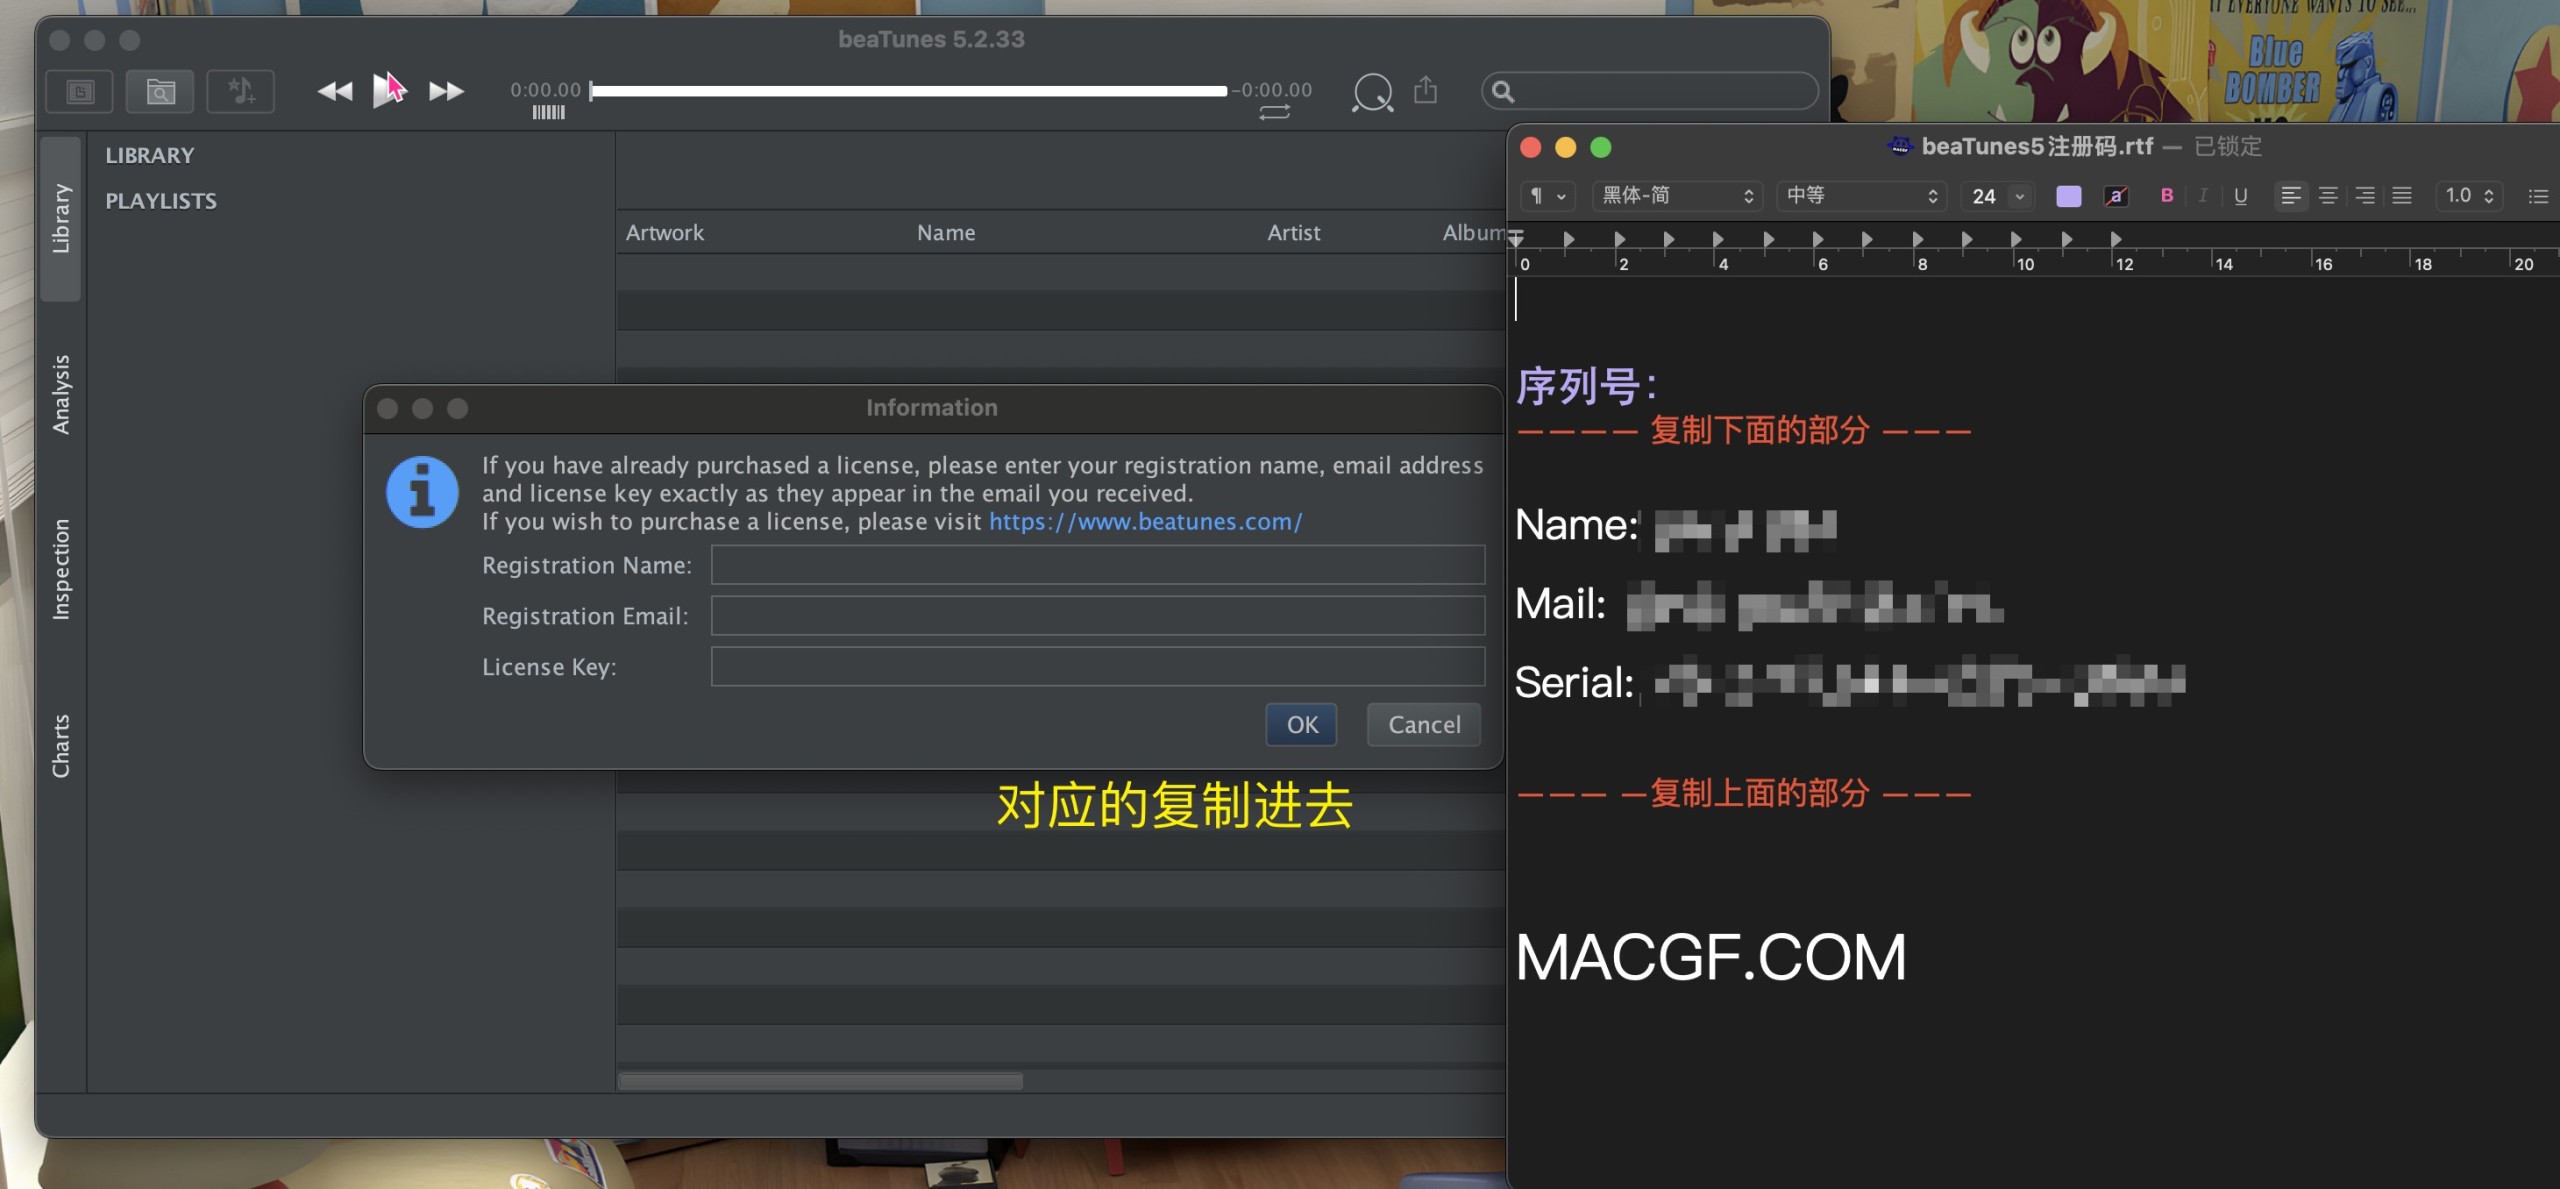Open the 中等 font typeface dropdown
This screenshot has height=1189, width=2560.
pos(1860,196)
